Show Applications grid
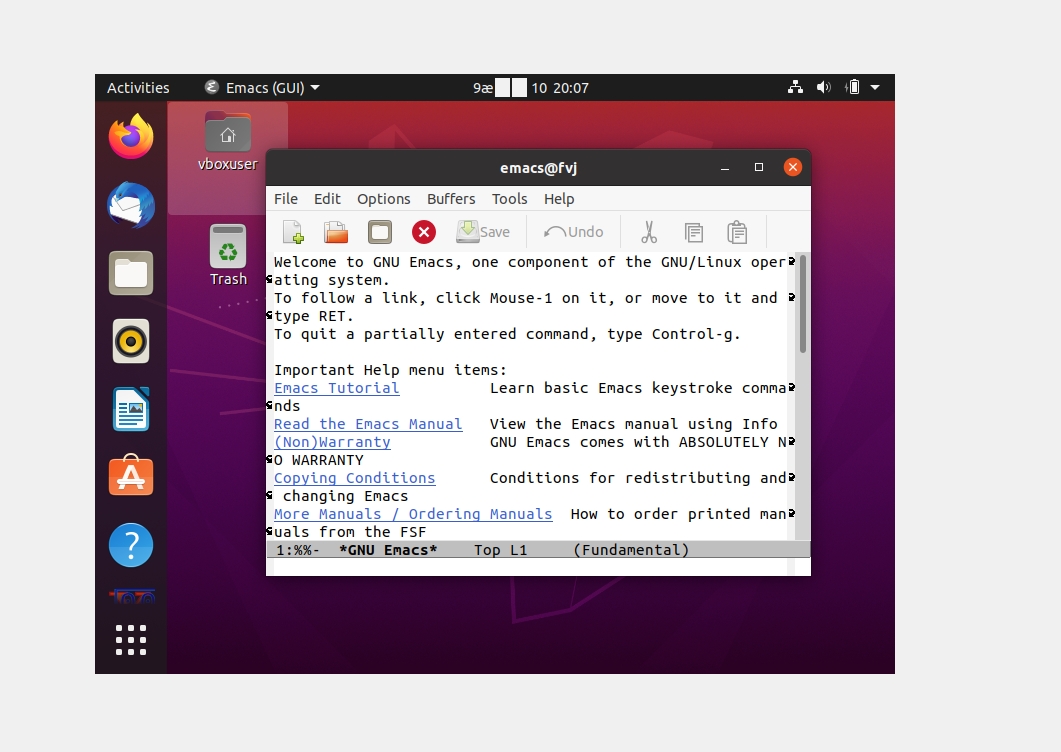This screenshot has height=752, width=1061. click(131, 640)
